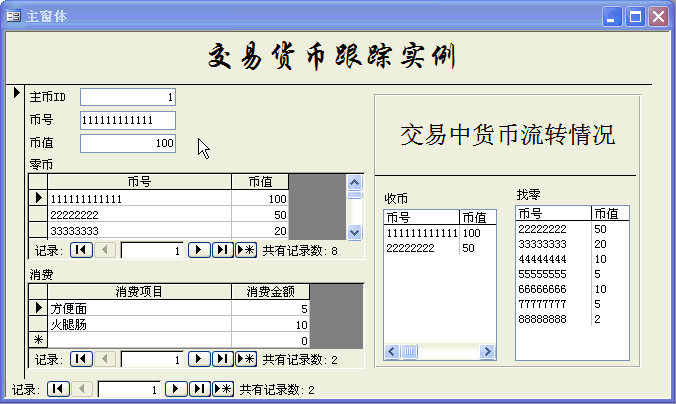The image size is (676, 404).
Task: Select 77777777 row in 找零 list
Action: tap(572, 304)
